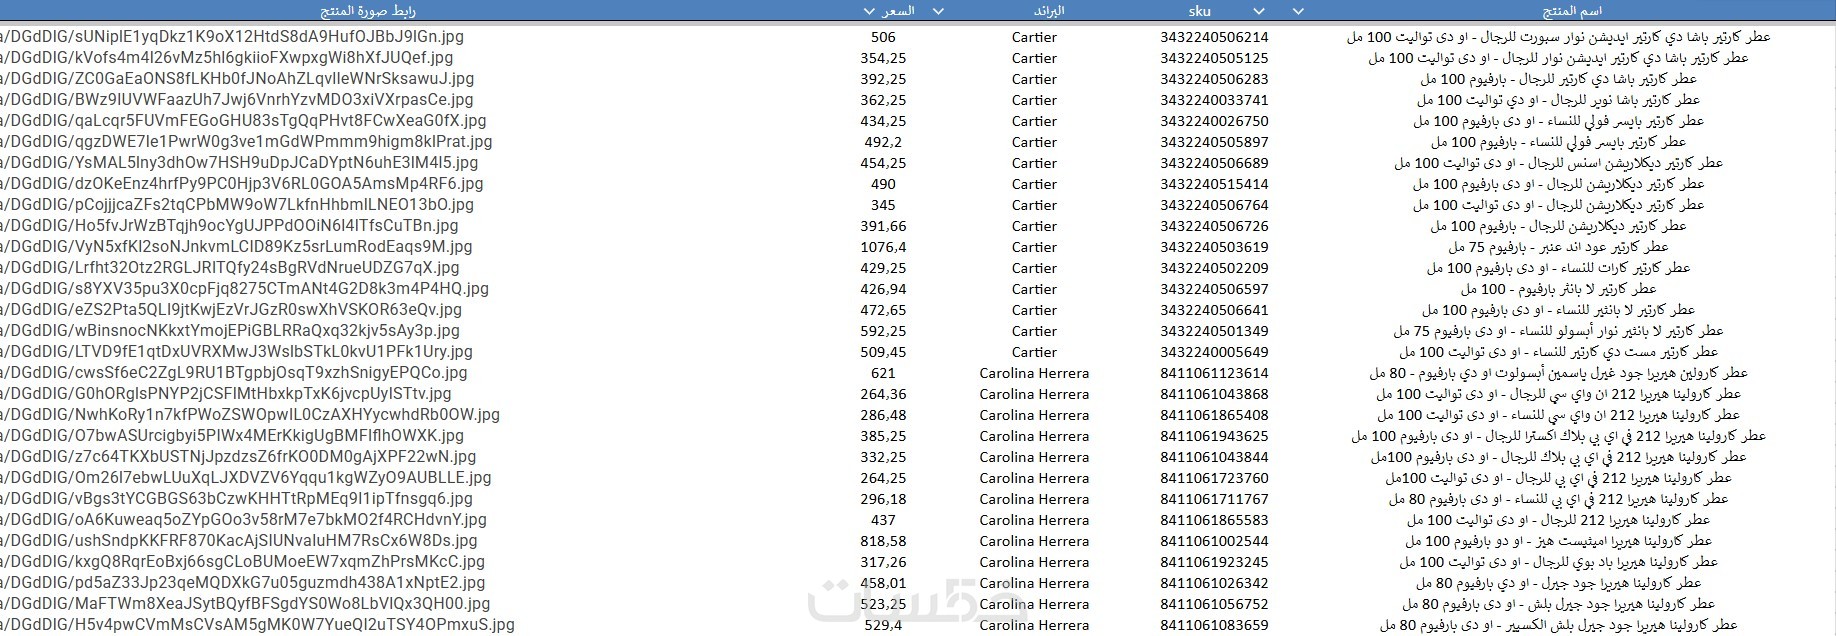Click sku cell 8411061943625
This screenshot has height=636, width=1836.
[x=1214, y=436]
